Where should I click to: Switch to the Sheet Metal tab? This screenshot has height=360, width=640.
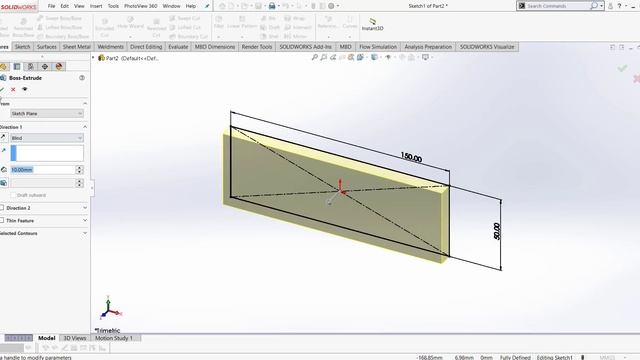click(x=76, y=47)
